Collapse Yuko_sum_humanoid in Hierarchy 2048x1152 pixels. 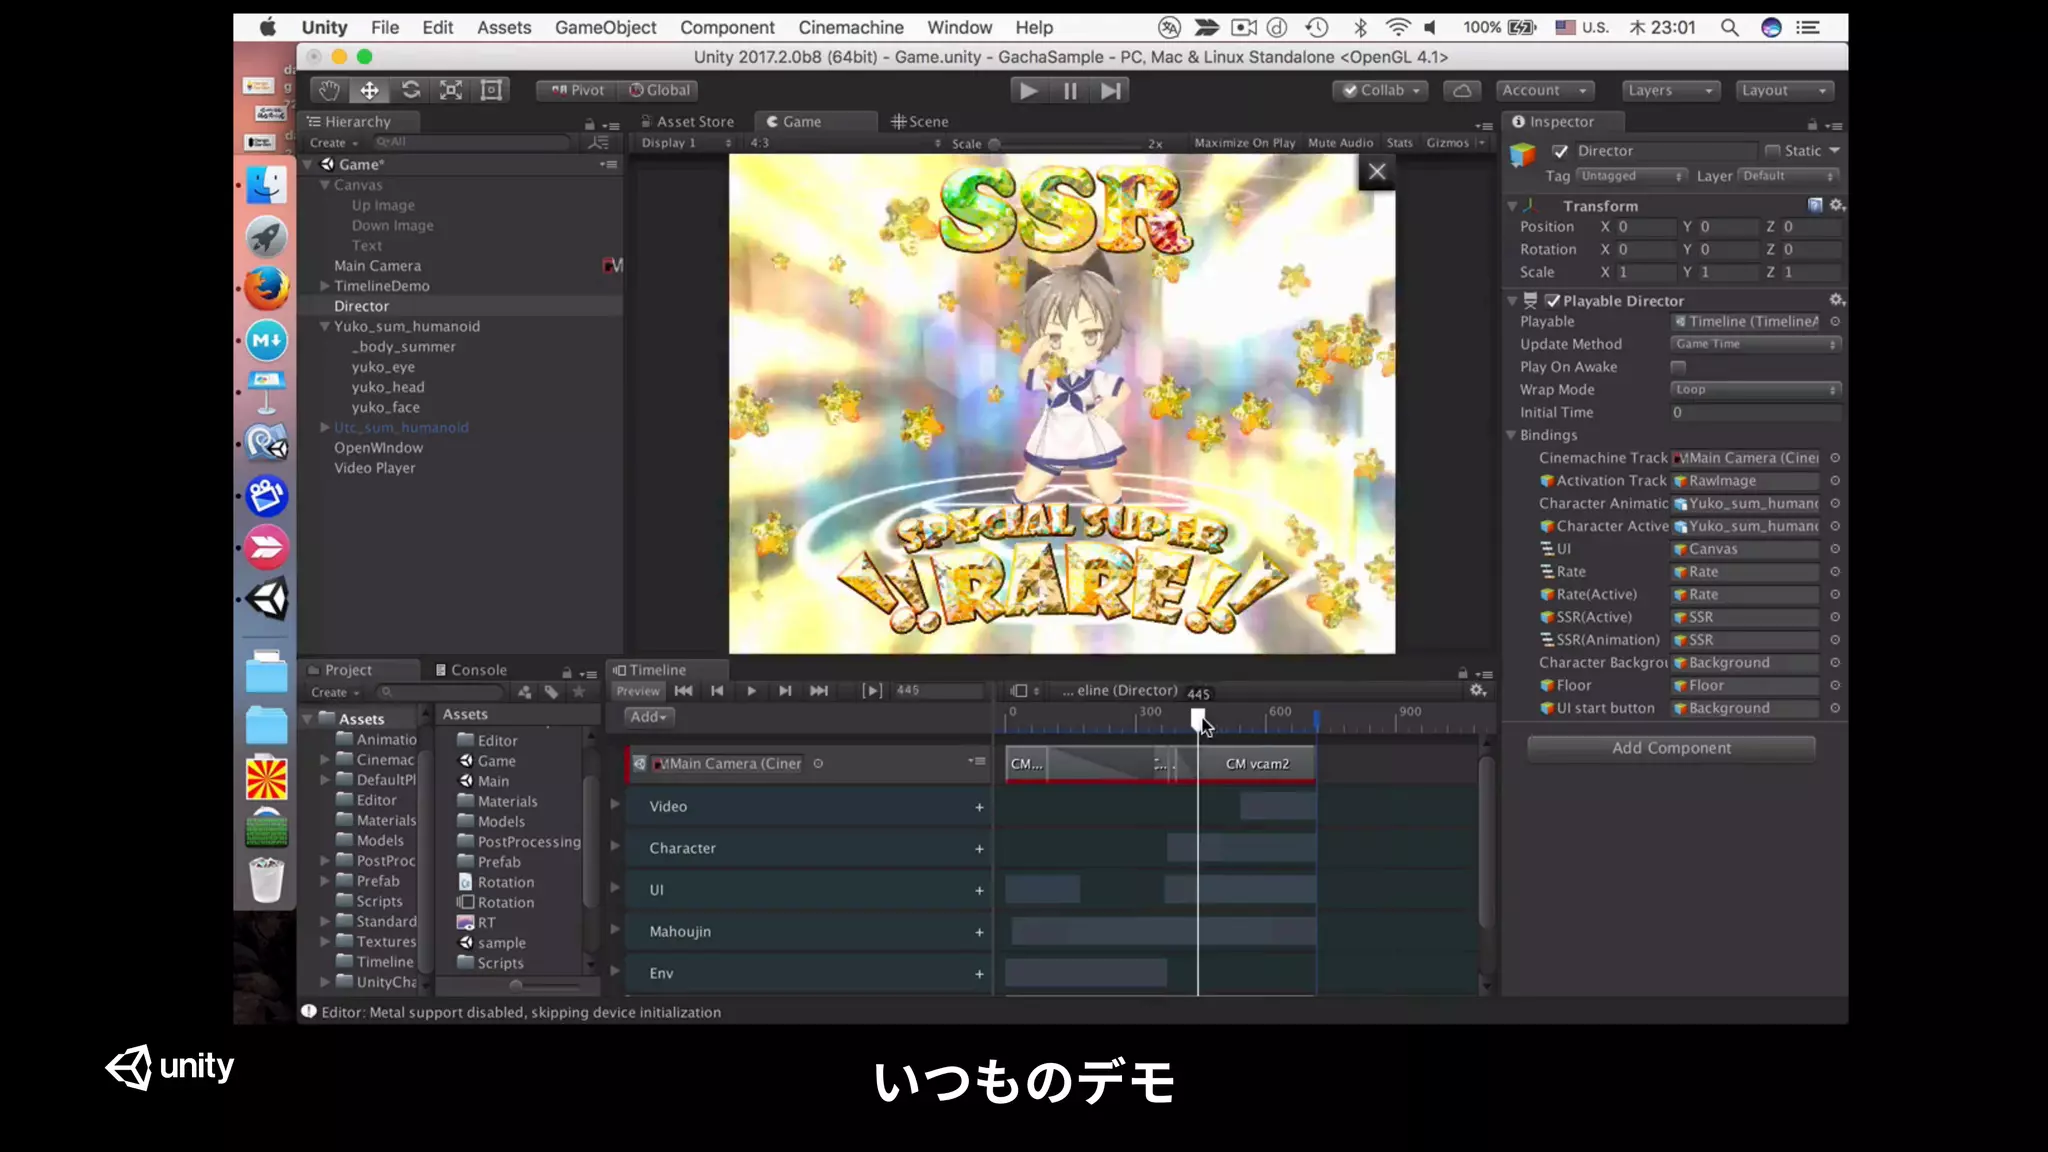(x=324, y=326)
